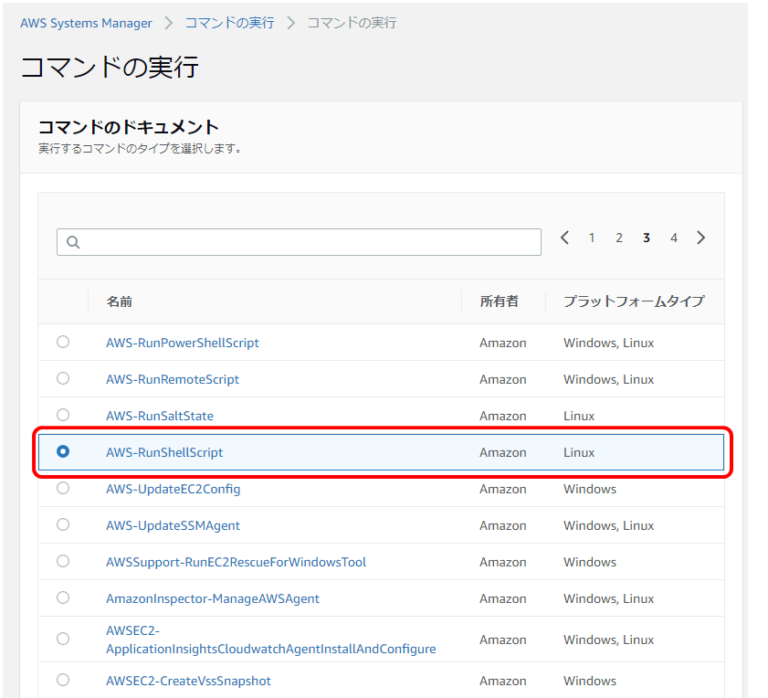Click Amazon owner cell for AWS-RunPowerShellScript
This screenshot has height=698, width=768.
[503, 343]
